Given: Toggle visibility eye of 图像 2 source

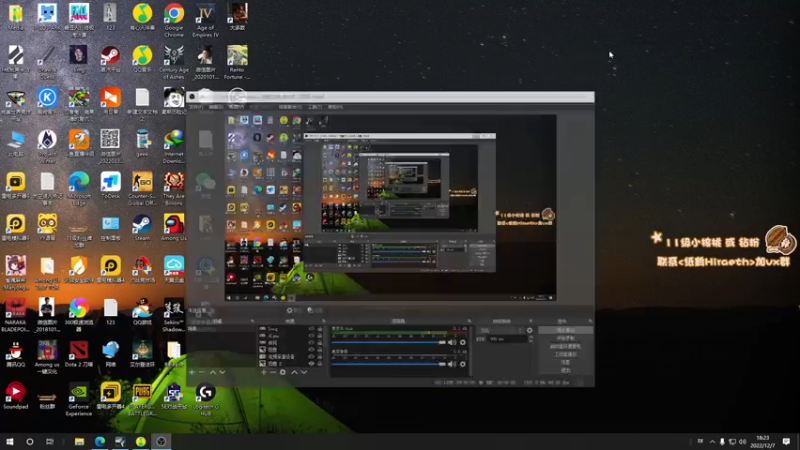Looking at the screenshot, I should (311, 364).
